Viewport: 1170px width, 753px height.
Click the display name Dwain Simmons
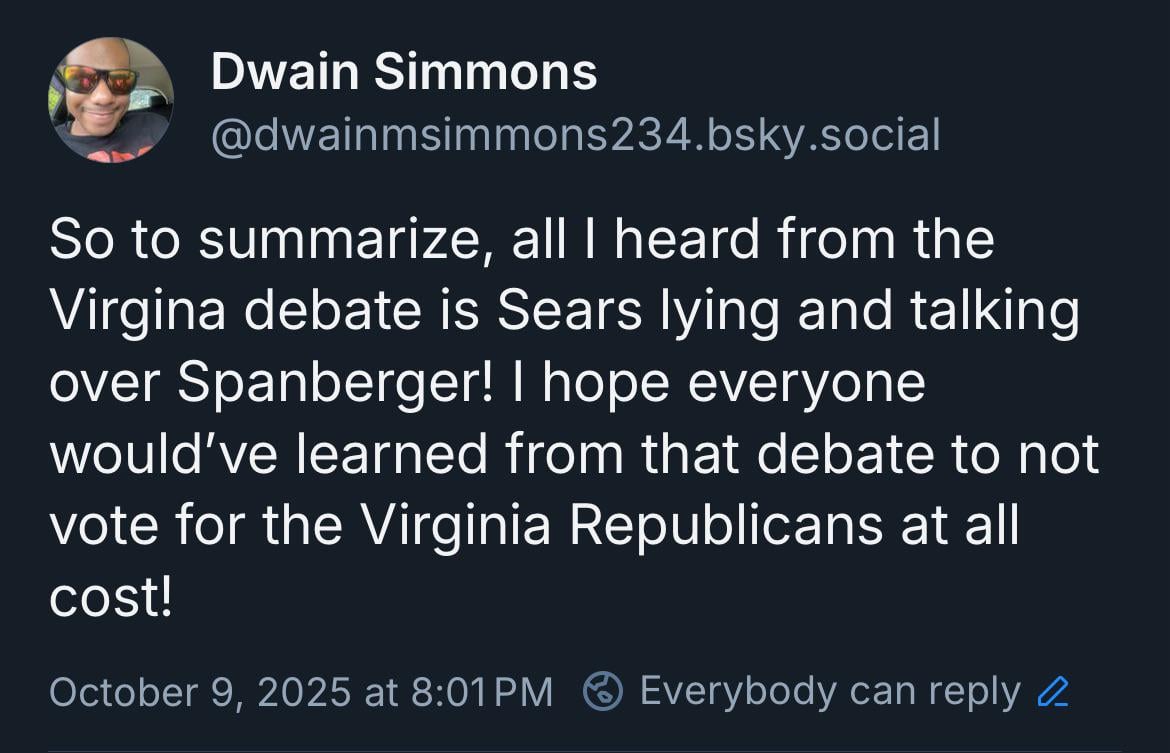(404, 72)
